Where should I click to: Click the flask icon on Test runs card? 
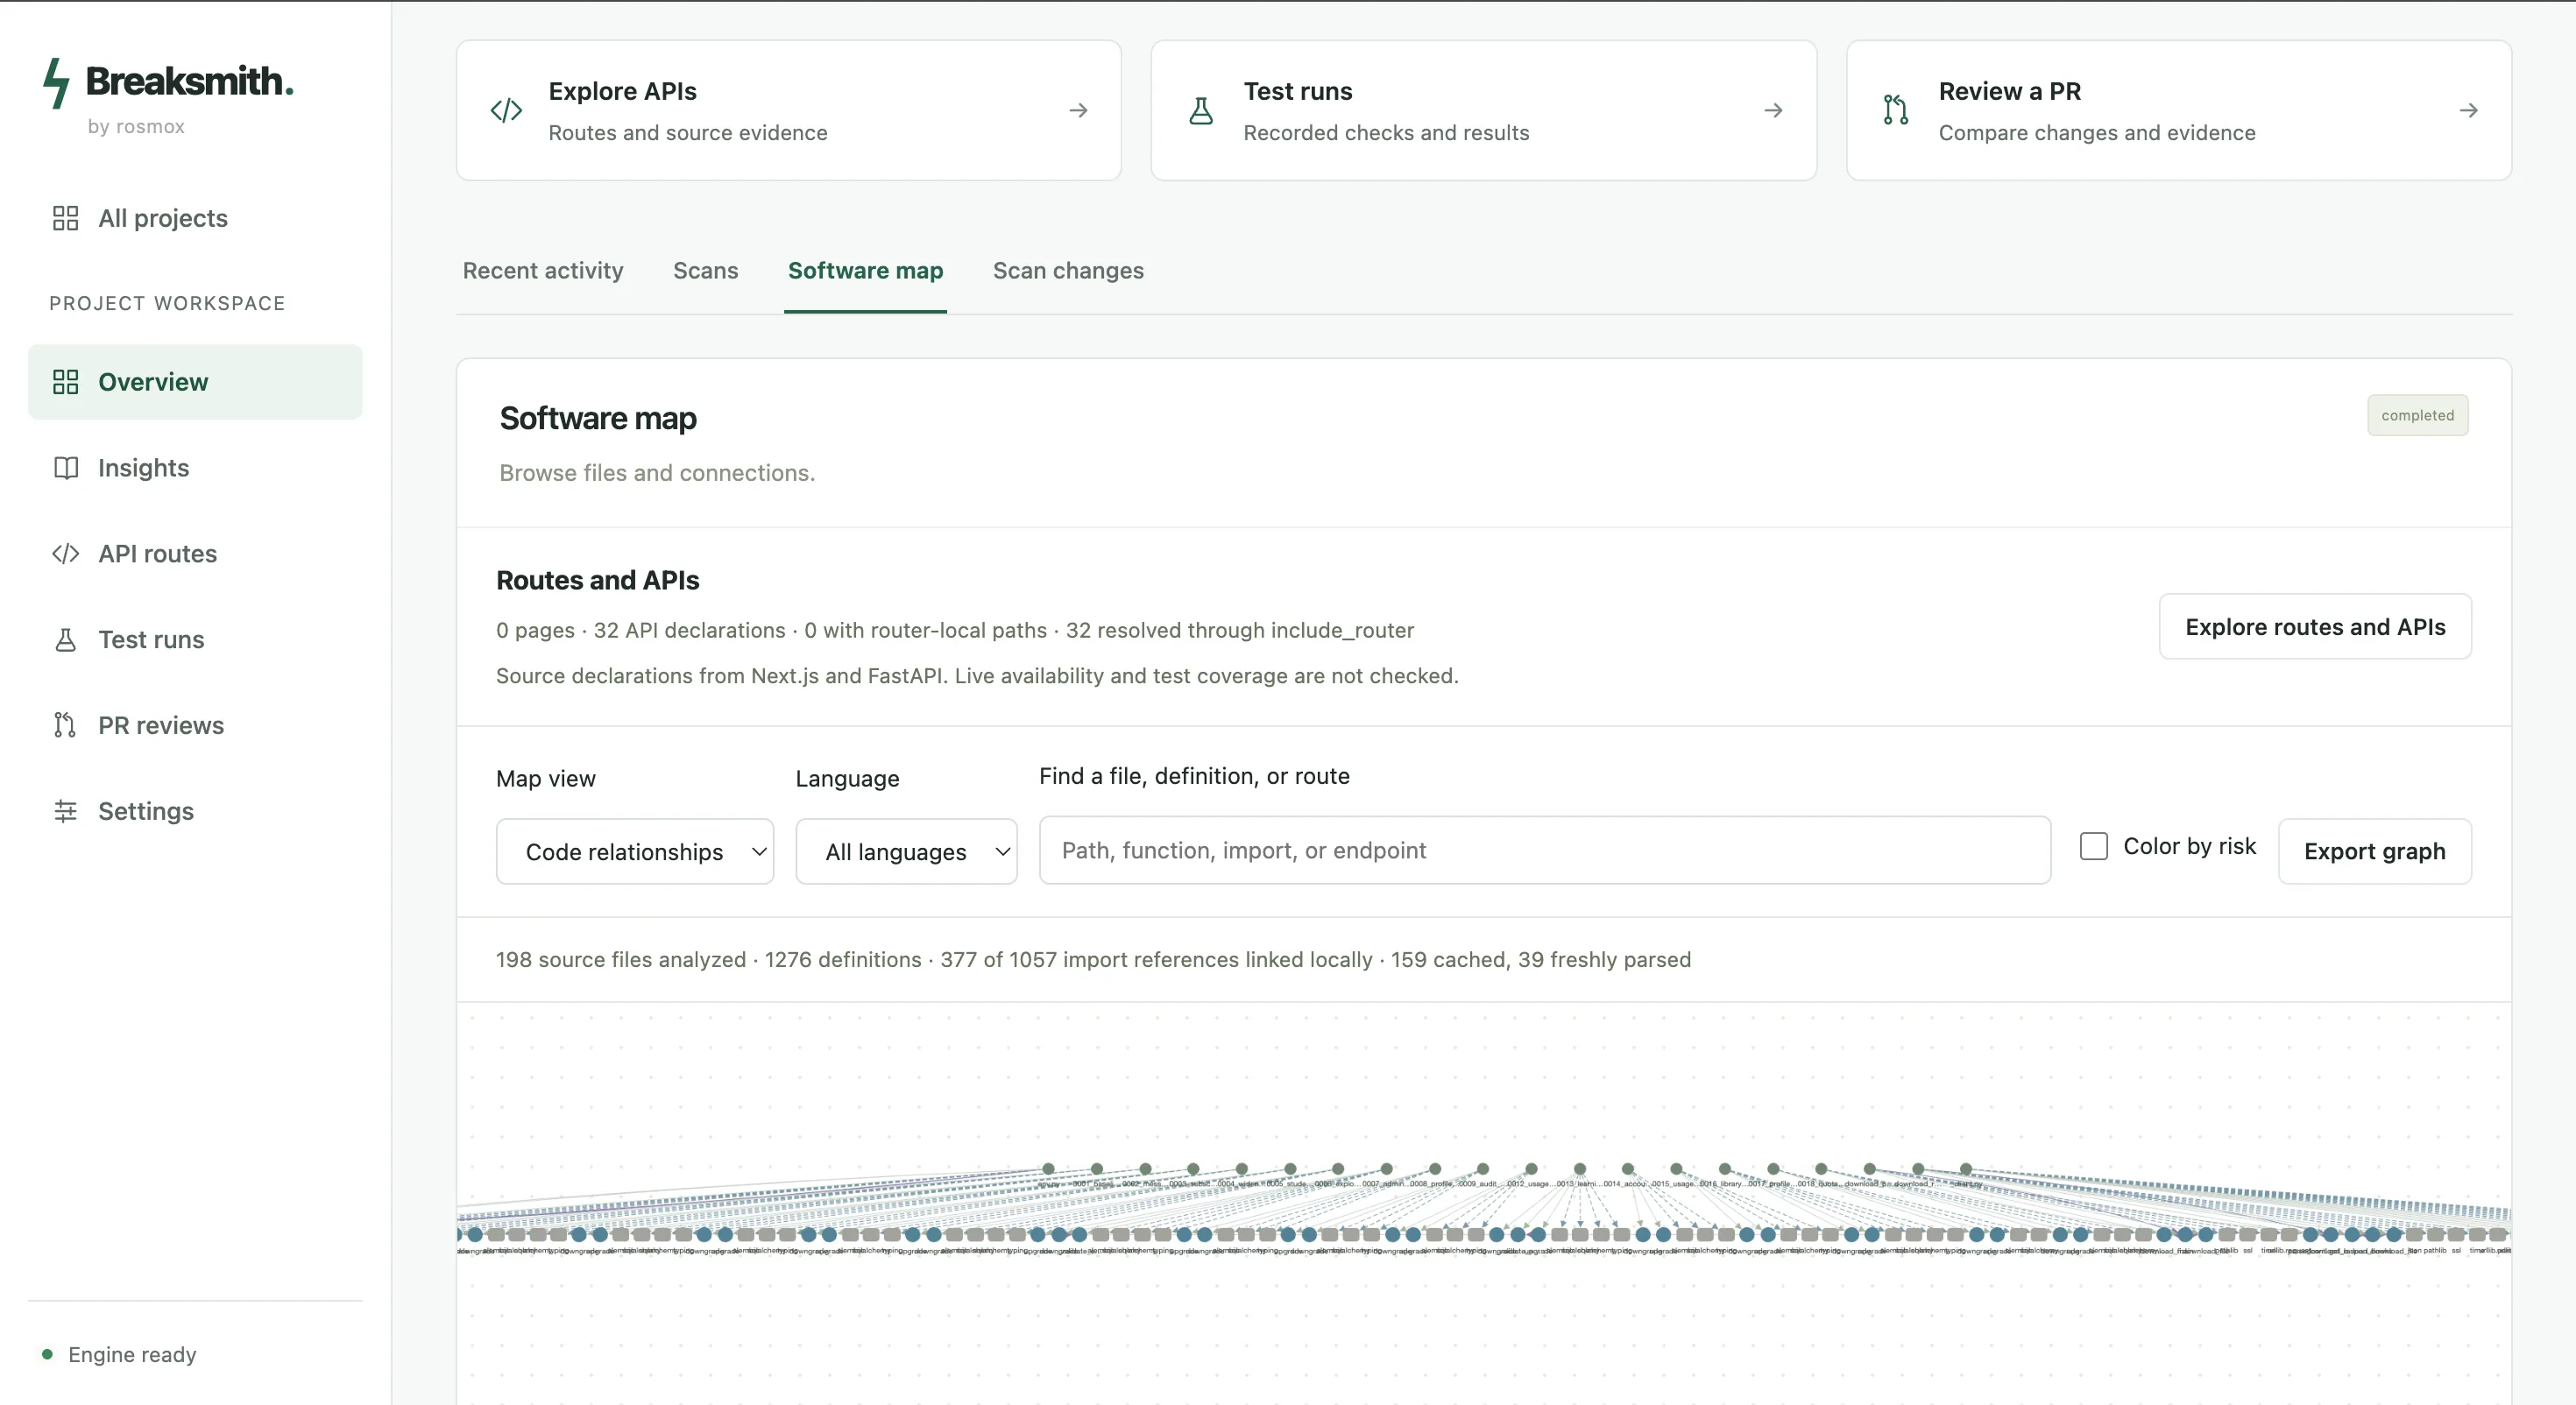coord(1201,110)
